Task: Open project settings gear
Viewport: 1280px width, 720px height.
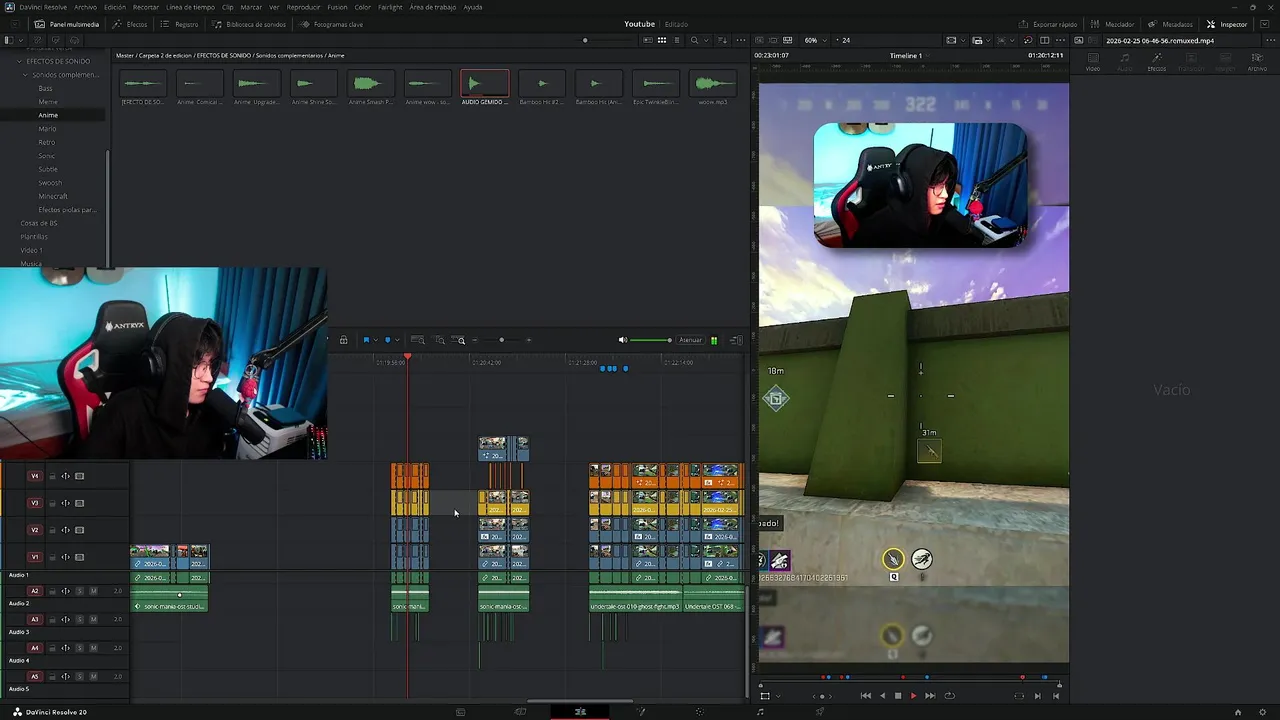Action: point(1264,712)
